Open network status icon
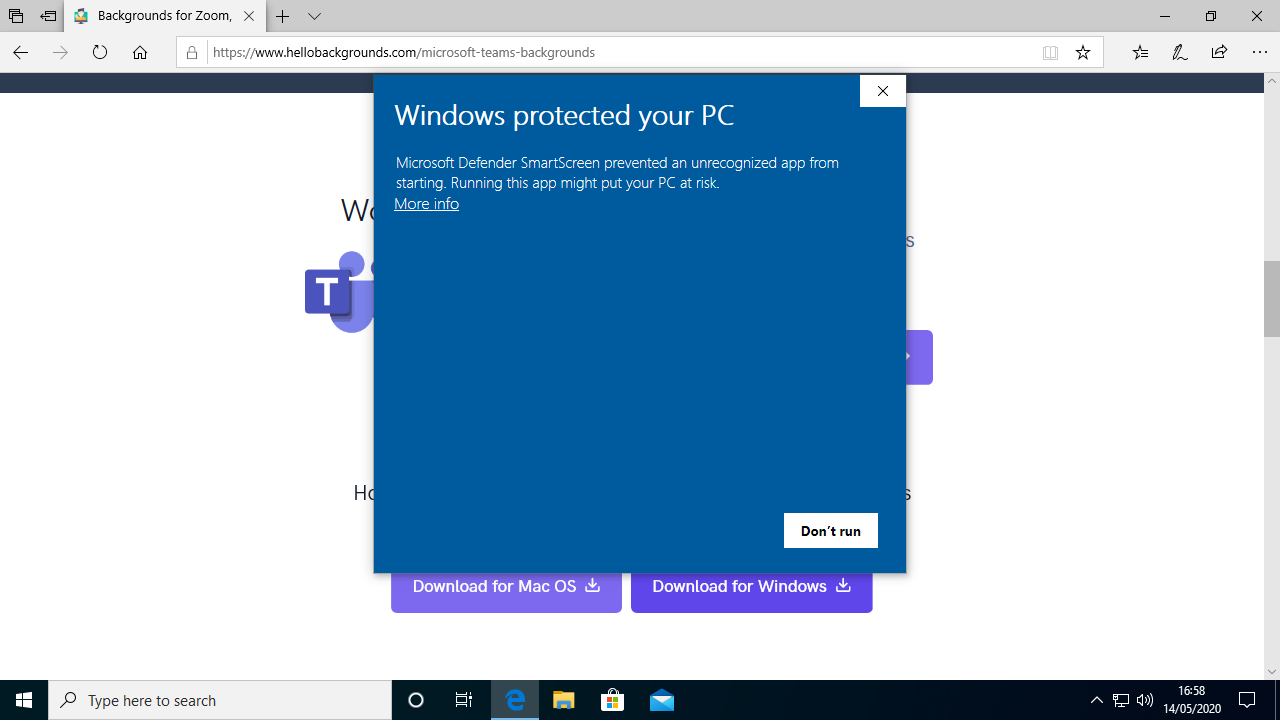The image size is (1280, 720). [1121, 700]
